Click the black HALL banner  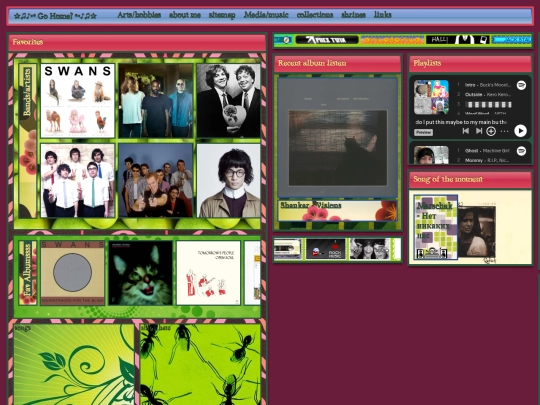(x=457, y=40)
